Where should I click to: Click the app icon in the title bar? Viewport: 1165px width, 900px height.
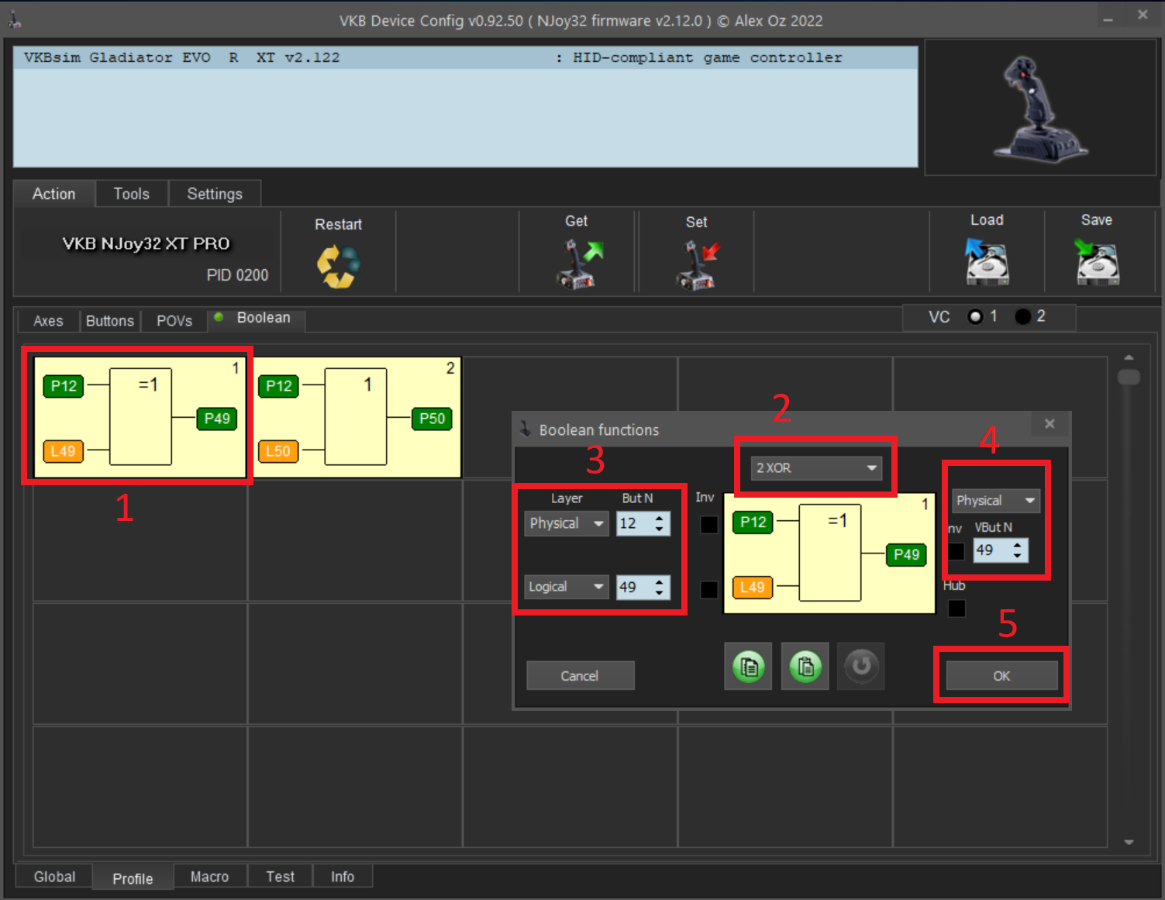point(14,19)
